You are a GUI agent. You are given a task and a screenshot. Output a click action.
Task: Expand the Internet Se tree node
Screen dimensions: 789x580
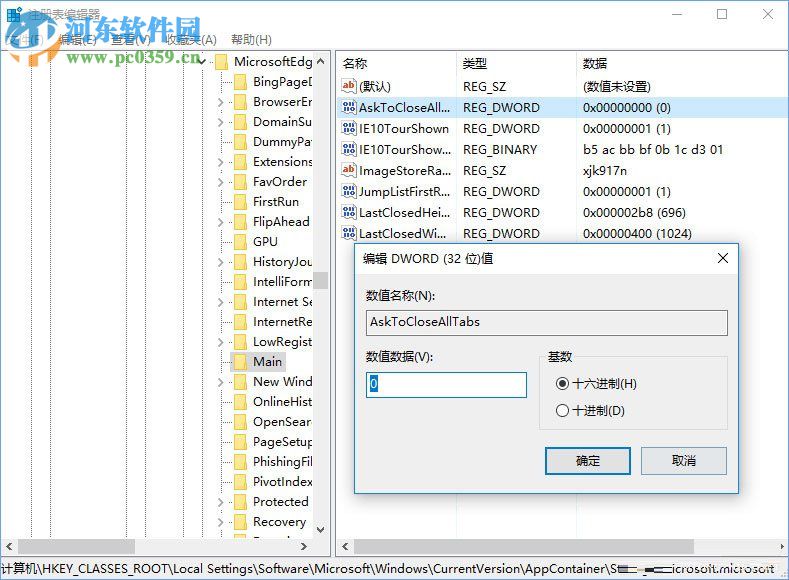pyautogui.click(x=220, y=302)
